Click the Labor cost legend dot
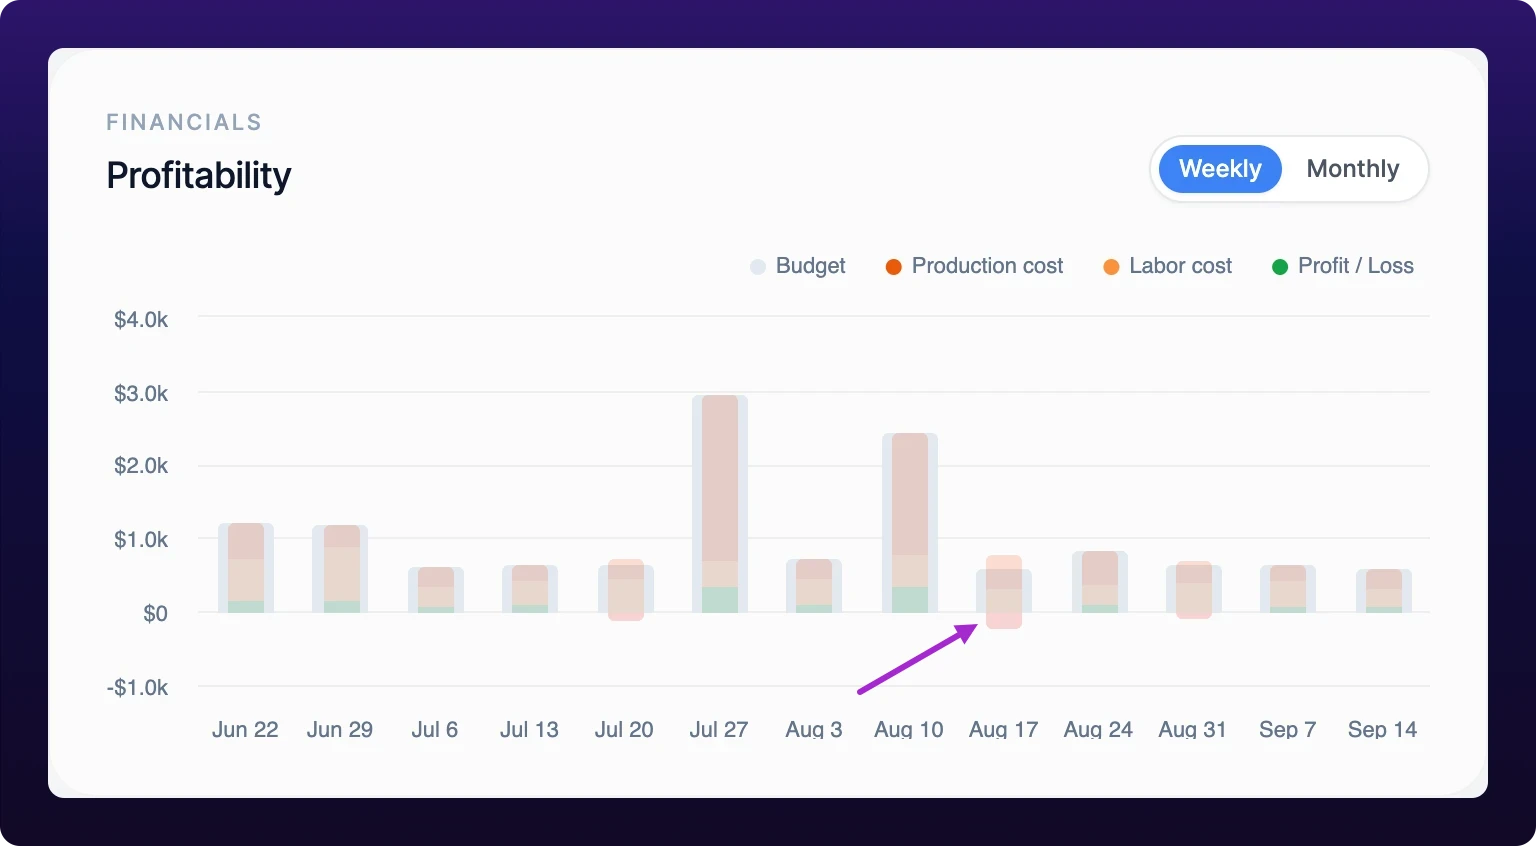1536x846 pixels. click(1111, 267)
